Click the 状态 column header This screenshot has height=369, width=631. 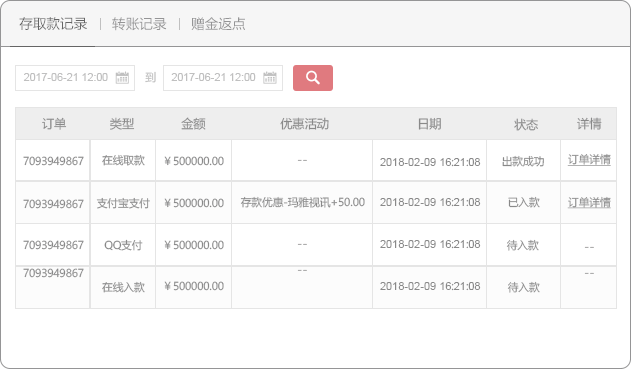(526, 124)
